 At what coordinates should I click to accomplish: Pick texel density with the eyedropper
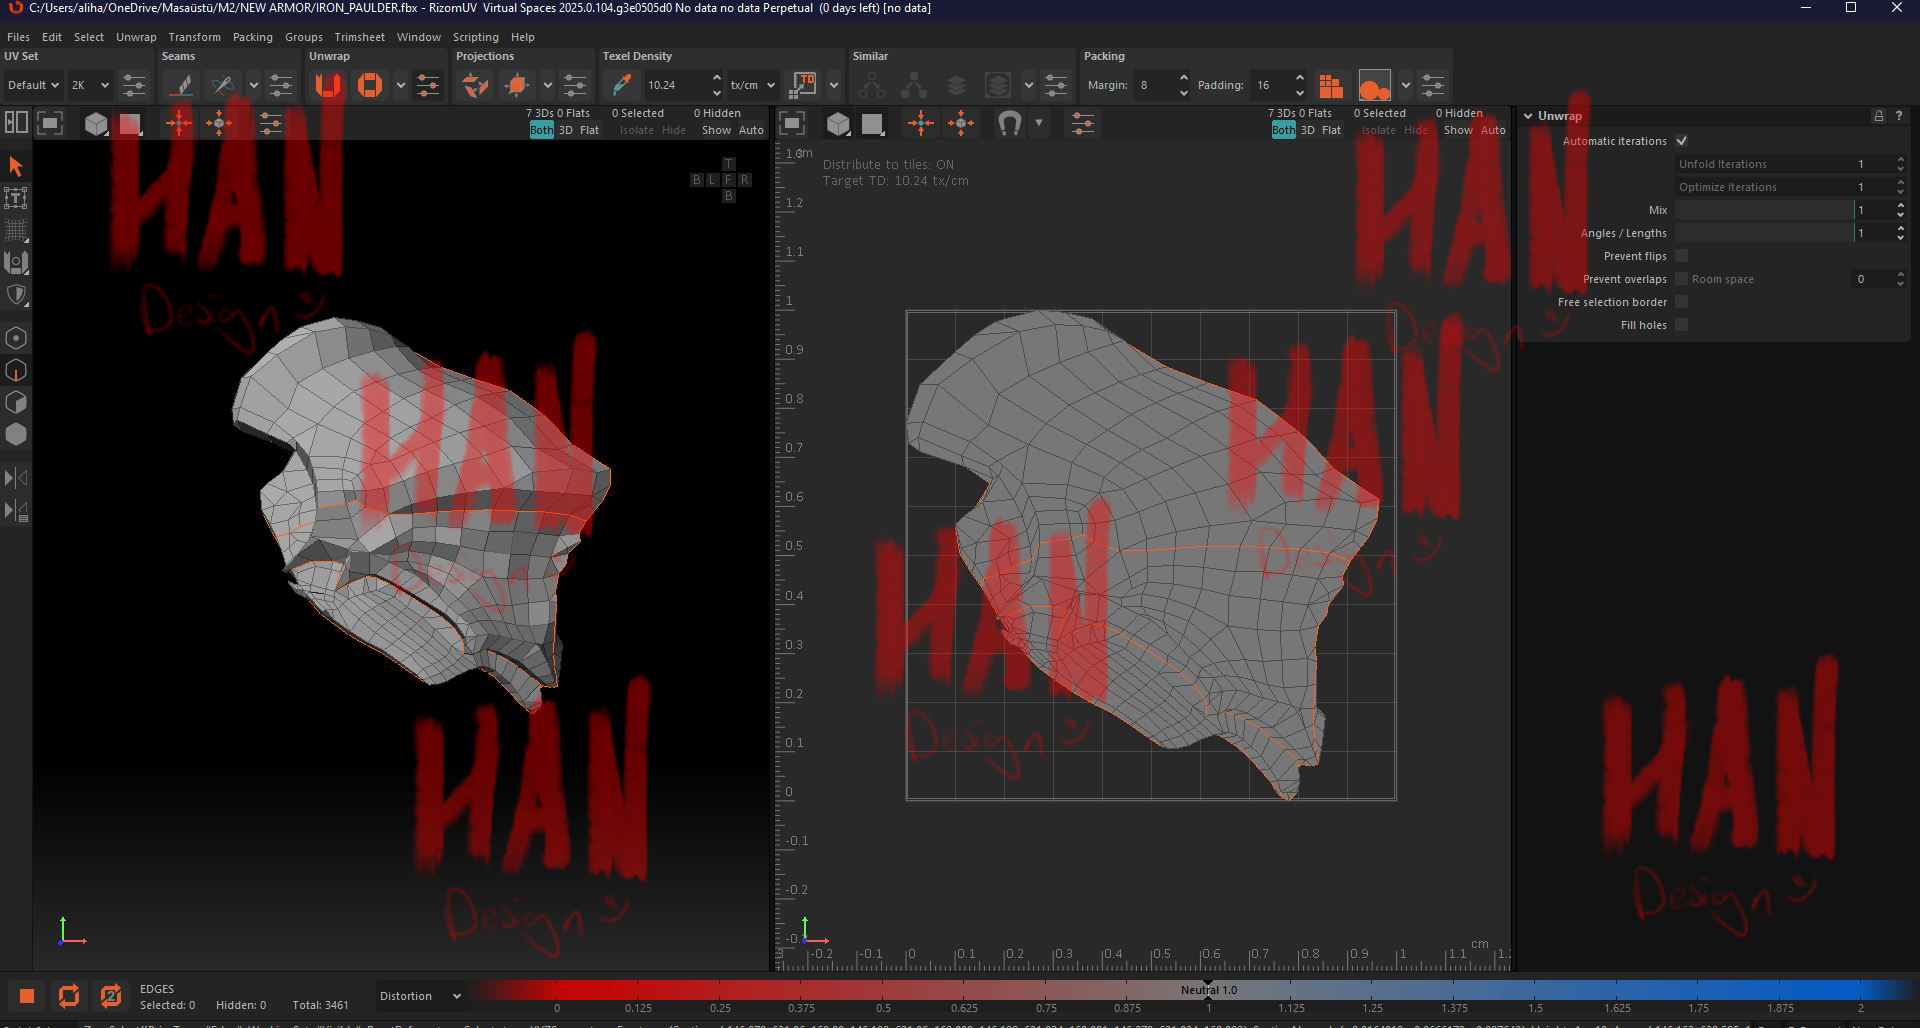coord(621,85)
